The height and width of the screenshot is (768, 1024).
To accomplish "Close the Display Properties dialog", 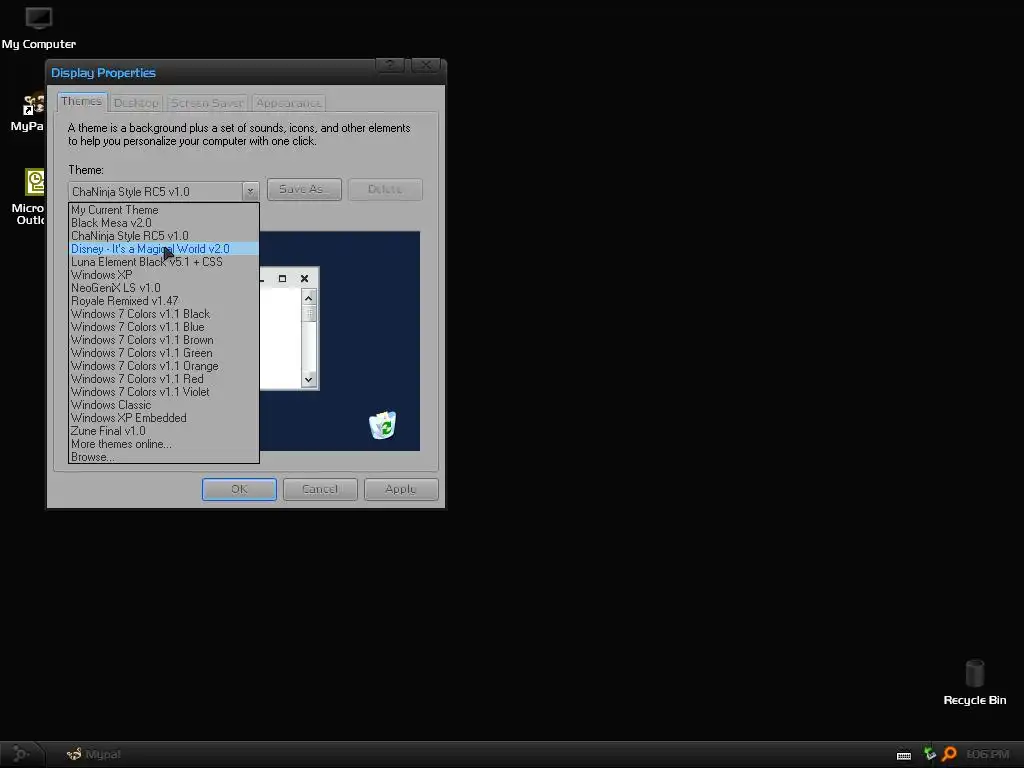I will 426,65.
